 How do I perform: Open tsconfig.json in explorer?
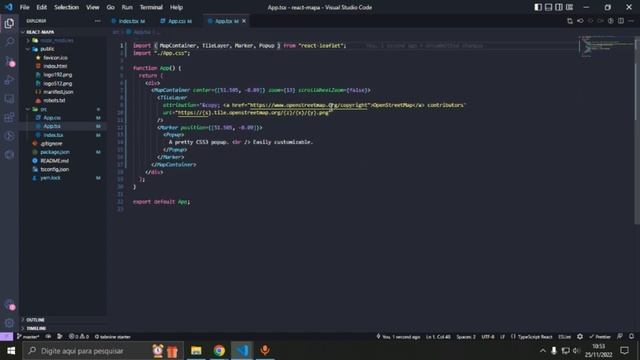point(55,169)
